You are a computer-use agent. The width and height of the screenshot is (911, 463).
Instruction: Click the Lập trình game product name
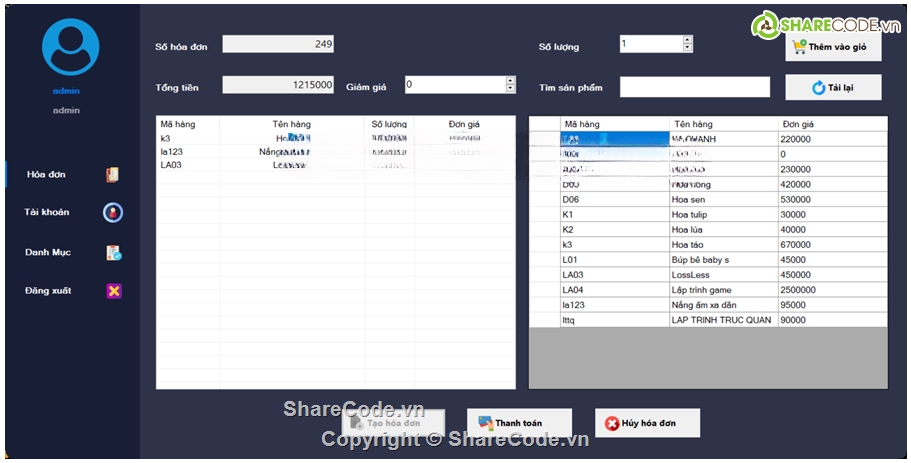[x=723, y=290]
